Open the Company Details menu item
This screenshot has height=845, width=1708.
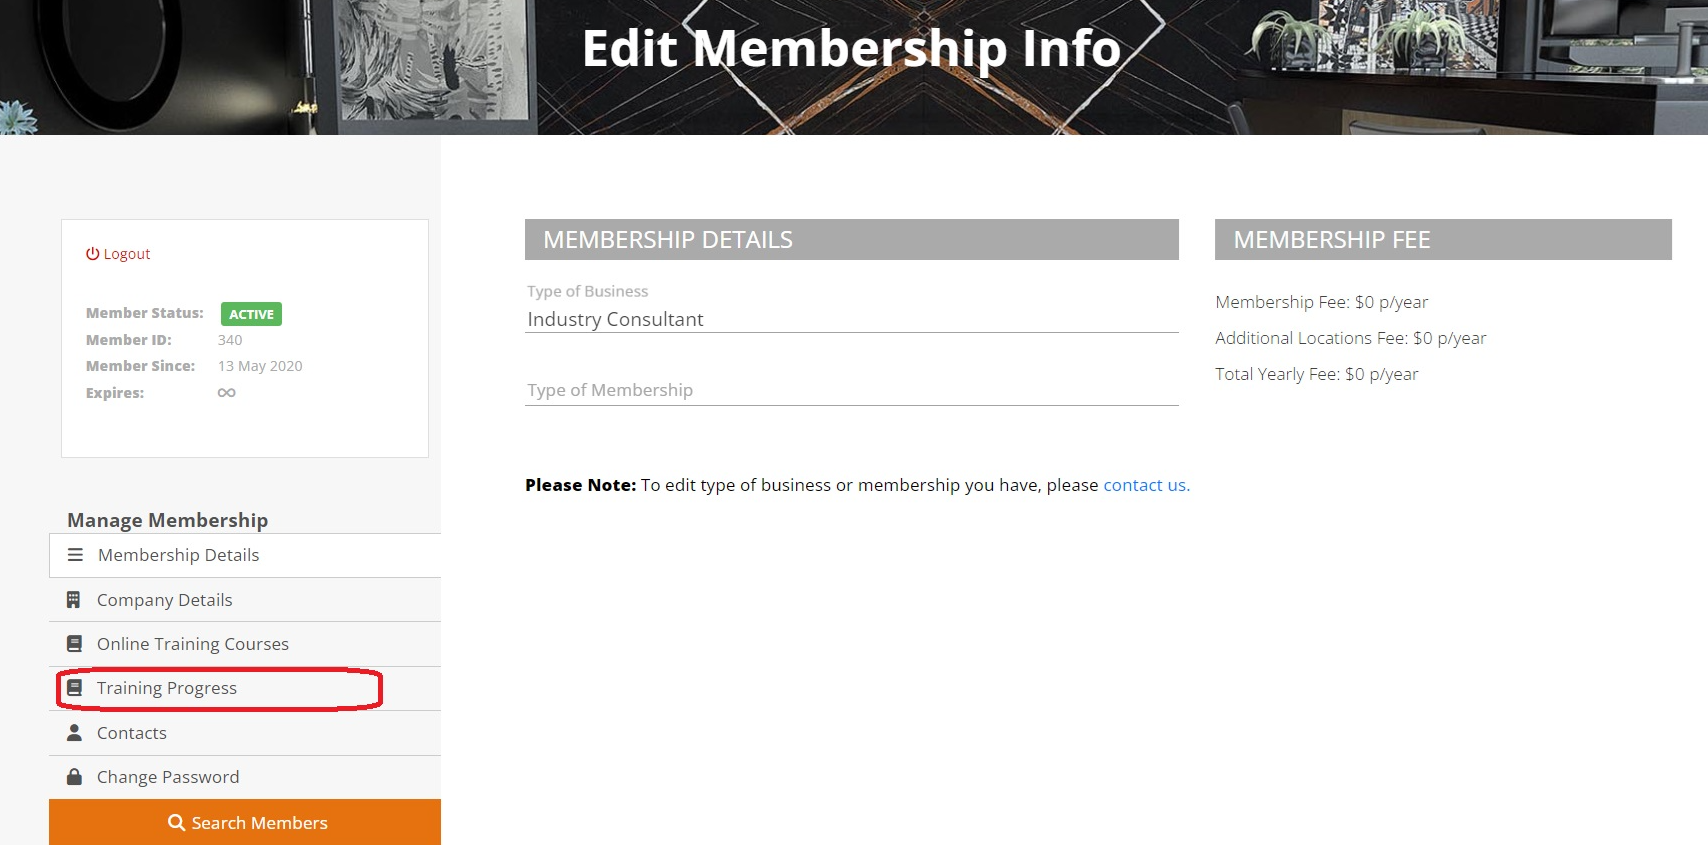tap(165, 600)
